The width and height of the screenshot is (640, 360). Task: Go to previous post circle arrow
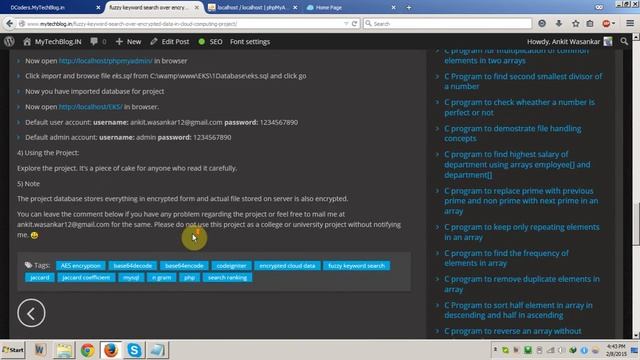point(31,313)
